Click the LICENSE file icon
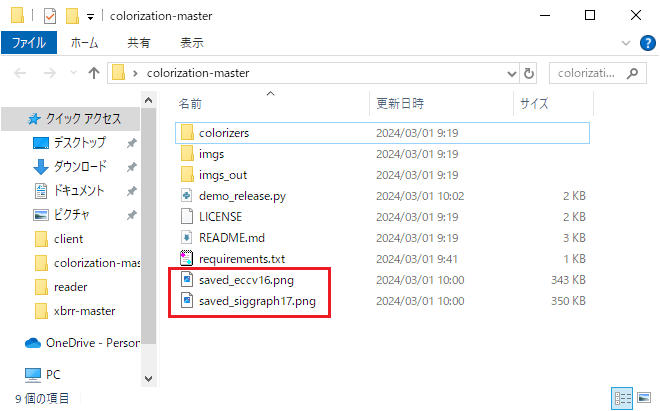 187,217
